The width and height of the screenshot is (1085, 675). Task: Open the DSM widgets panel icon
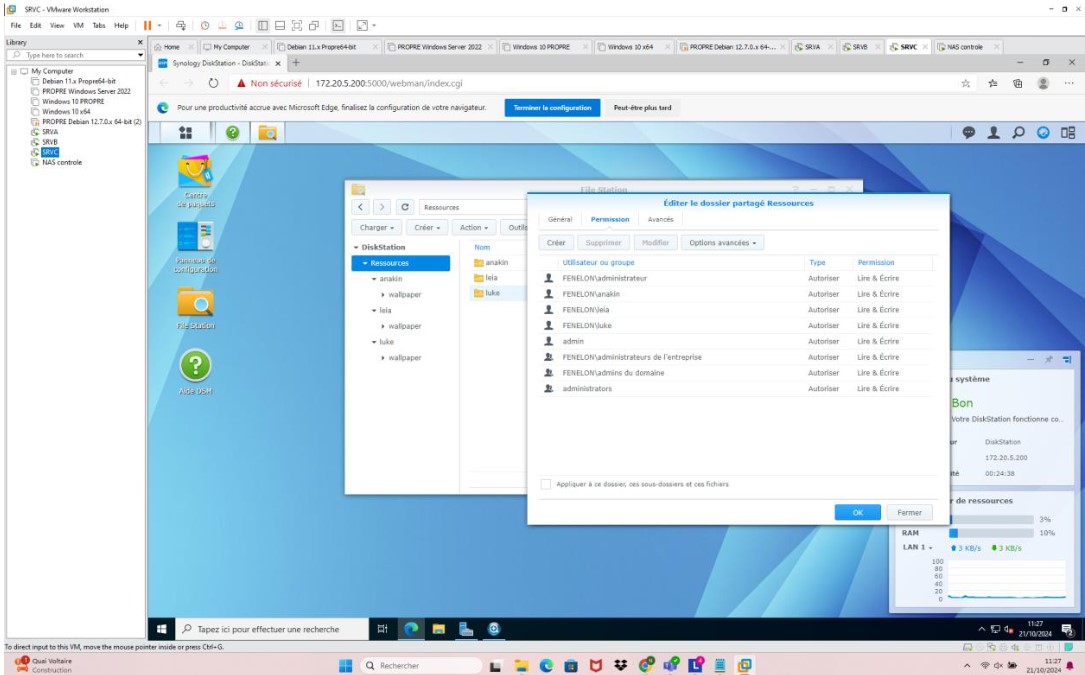tap(1043, 132)
